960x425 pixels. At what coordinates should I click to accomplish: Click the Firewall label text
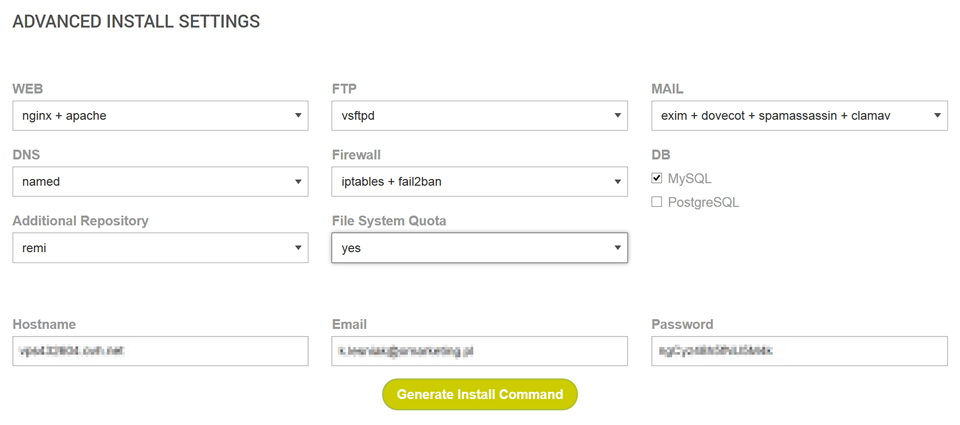coord(356,155)
